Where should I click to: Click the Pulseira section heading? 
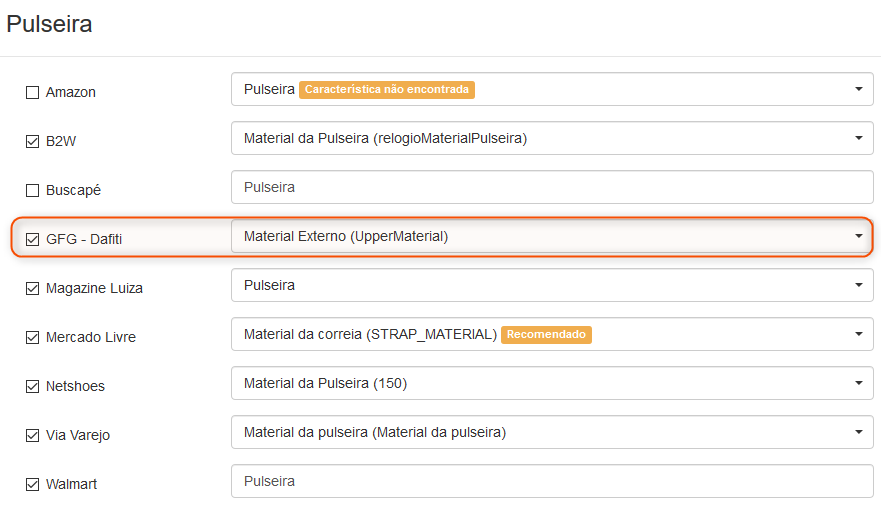pyautogui.click(x=49, y=24)
